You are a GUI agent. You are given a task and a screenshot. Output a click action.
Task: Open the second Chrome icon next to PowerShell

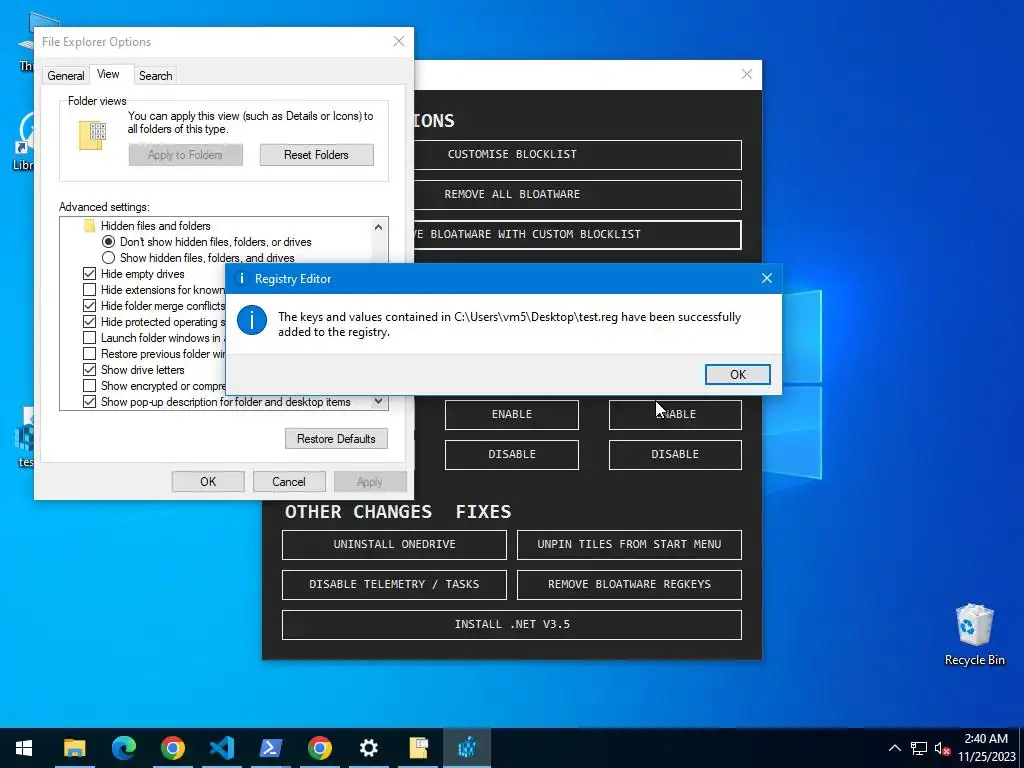319,748
